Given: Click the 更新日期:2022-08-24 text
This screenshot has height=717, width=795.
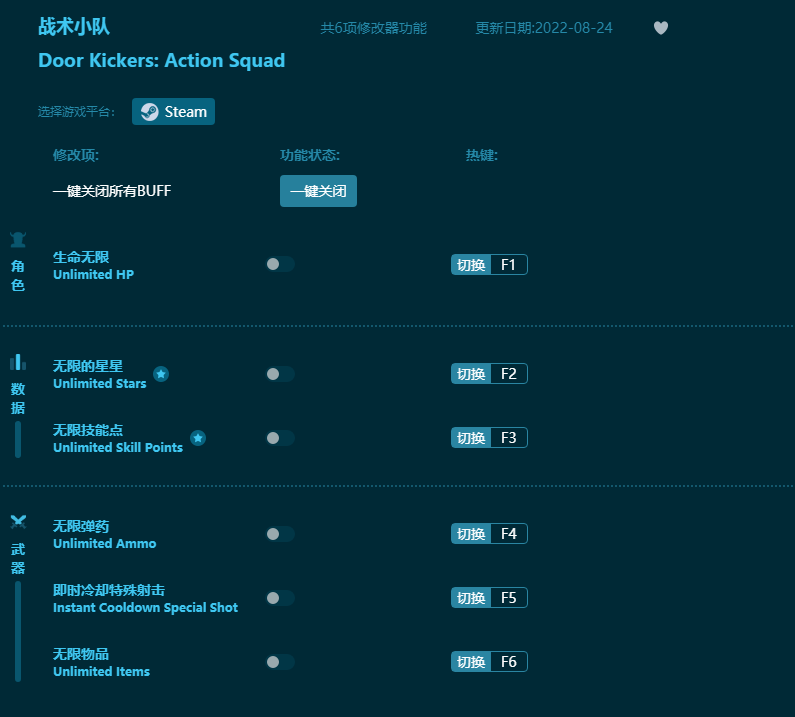Looking at the screenshot, I should pyautogui.click(x=544, y=28).
